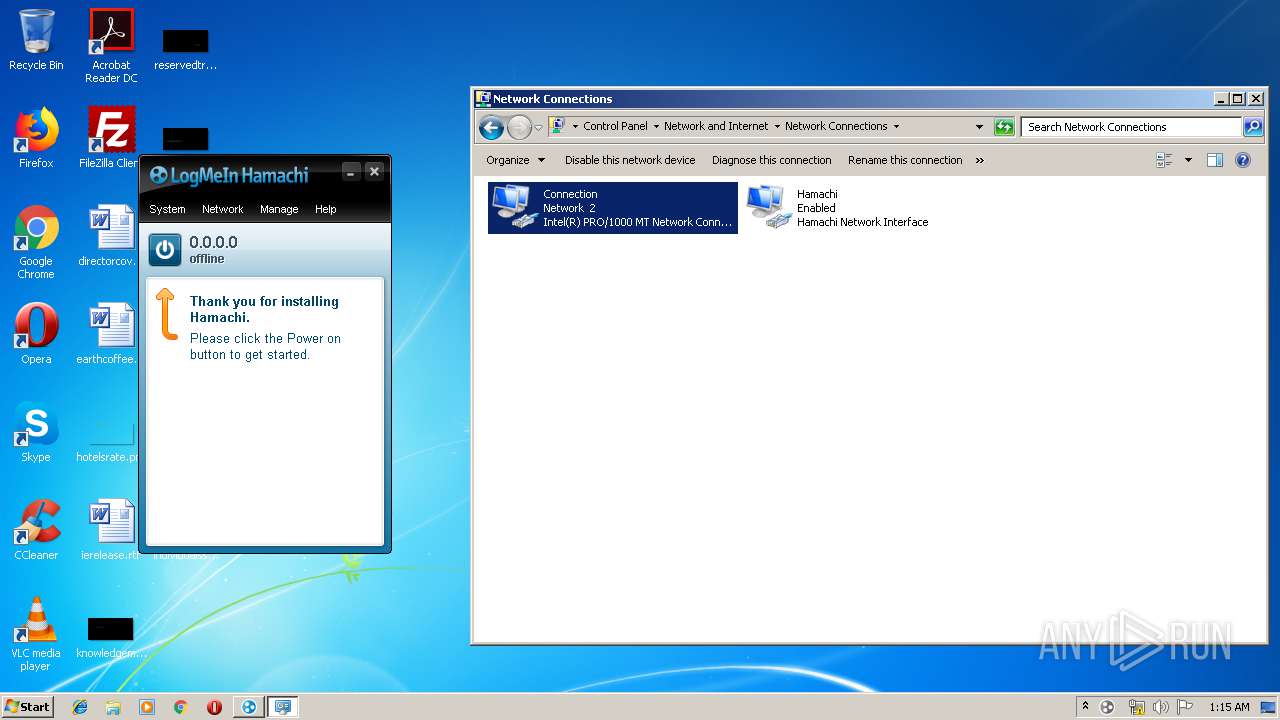
Task: Click the Change your view icon
Action: [1164, 160]
